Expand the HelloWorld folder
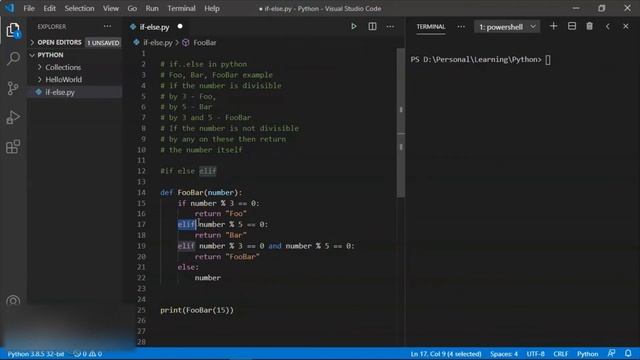The image size is (640, 360). point(63,80)
